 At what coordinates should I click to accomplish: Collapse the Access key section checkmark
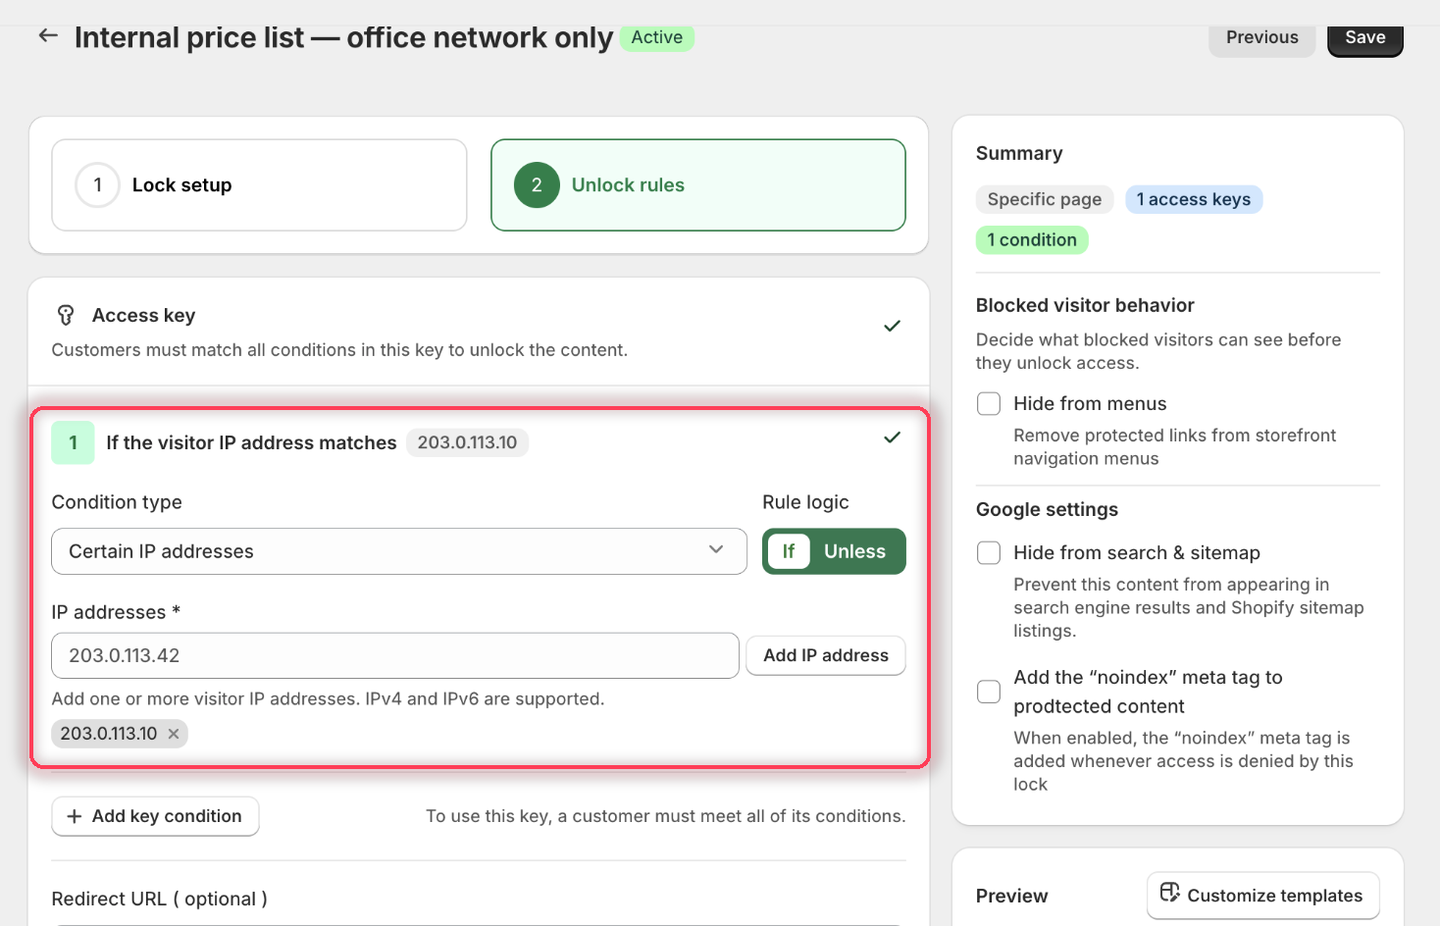coord(892,326)
